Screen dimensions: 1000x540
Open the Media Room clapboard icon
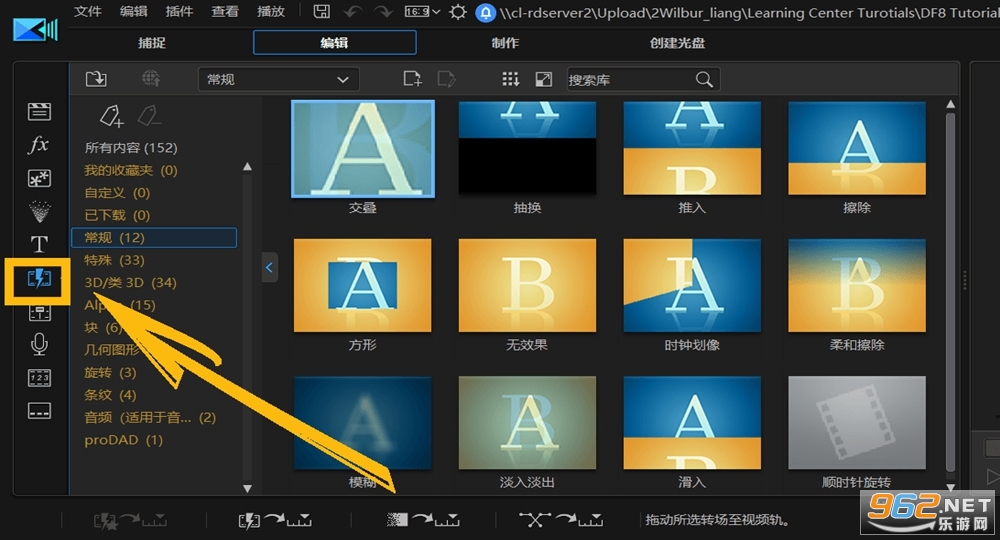[x=39, y=112]
